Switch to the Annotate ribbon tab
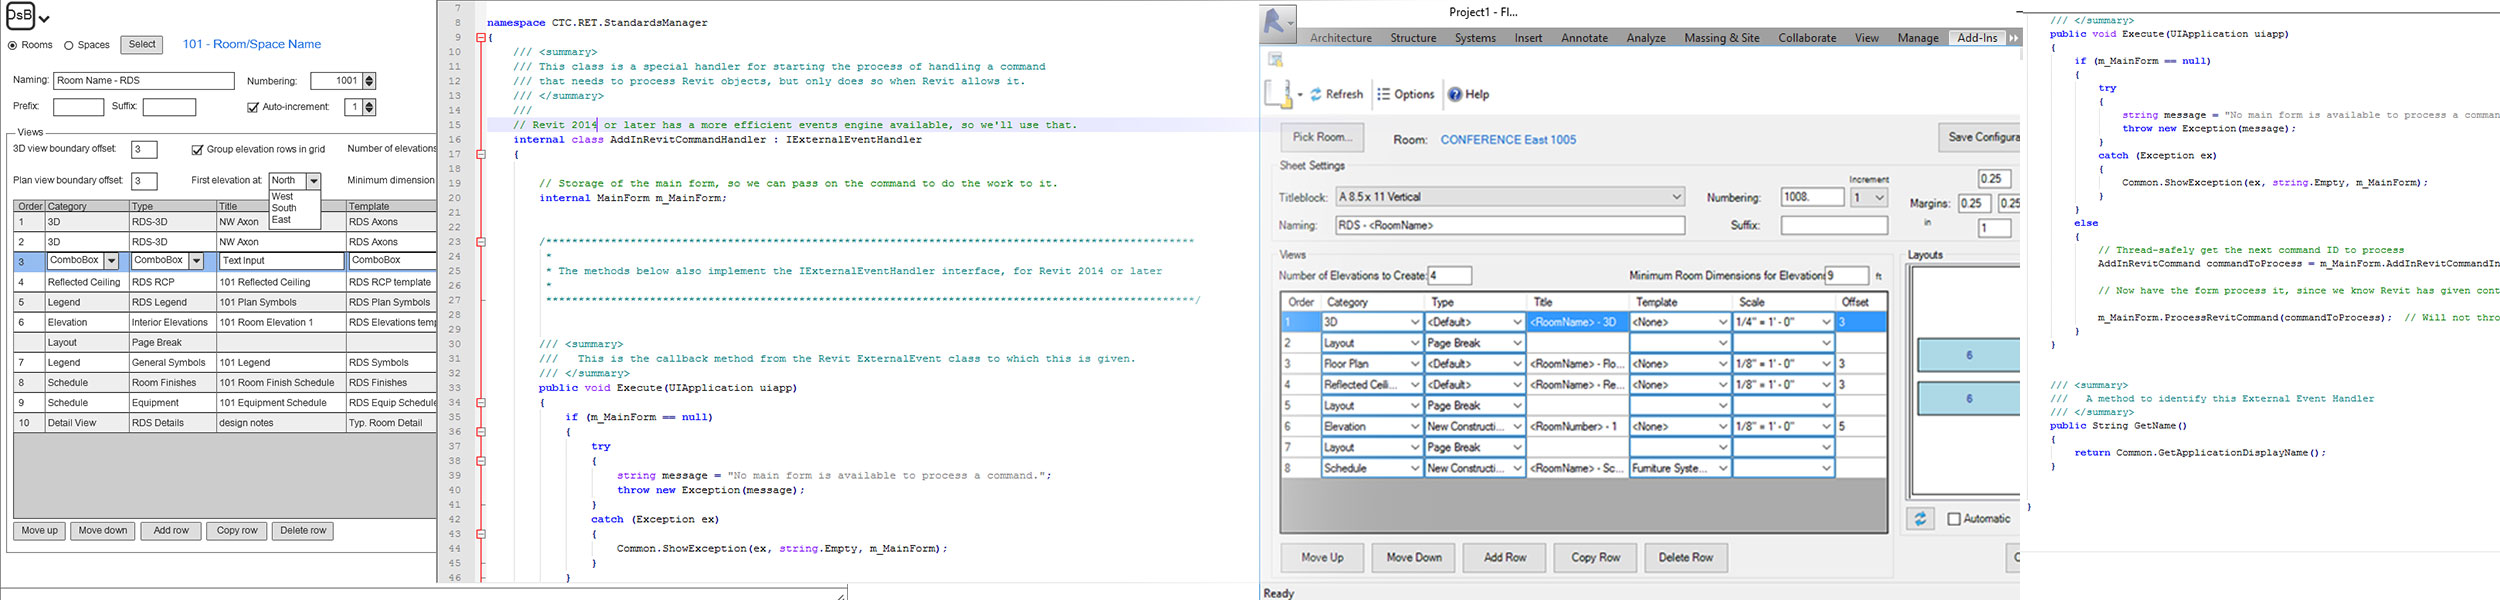Viewport: 2500px width, 600px height. coord(1584,38)
